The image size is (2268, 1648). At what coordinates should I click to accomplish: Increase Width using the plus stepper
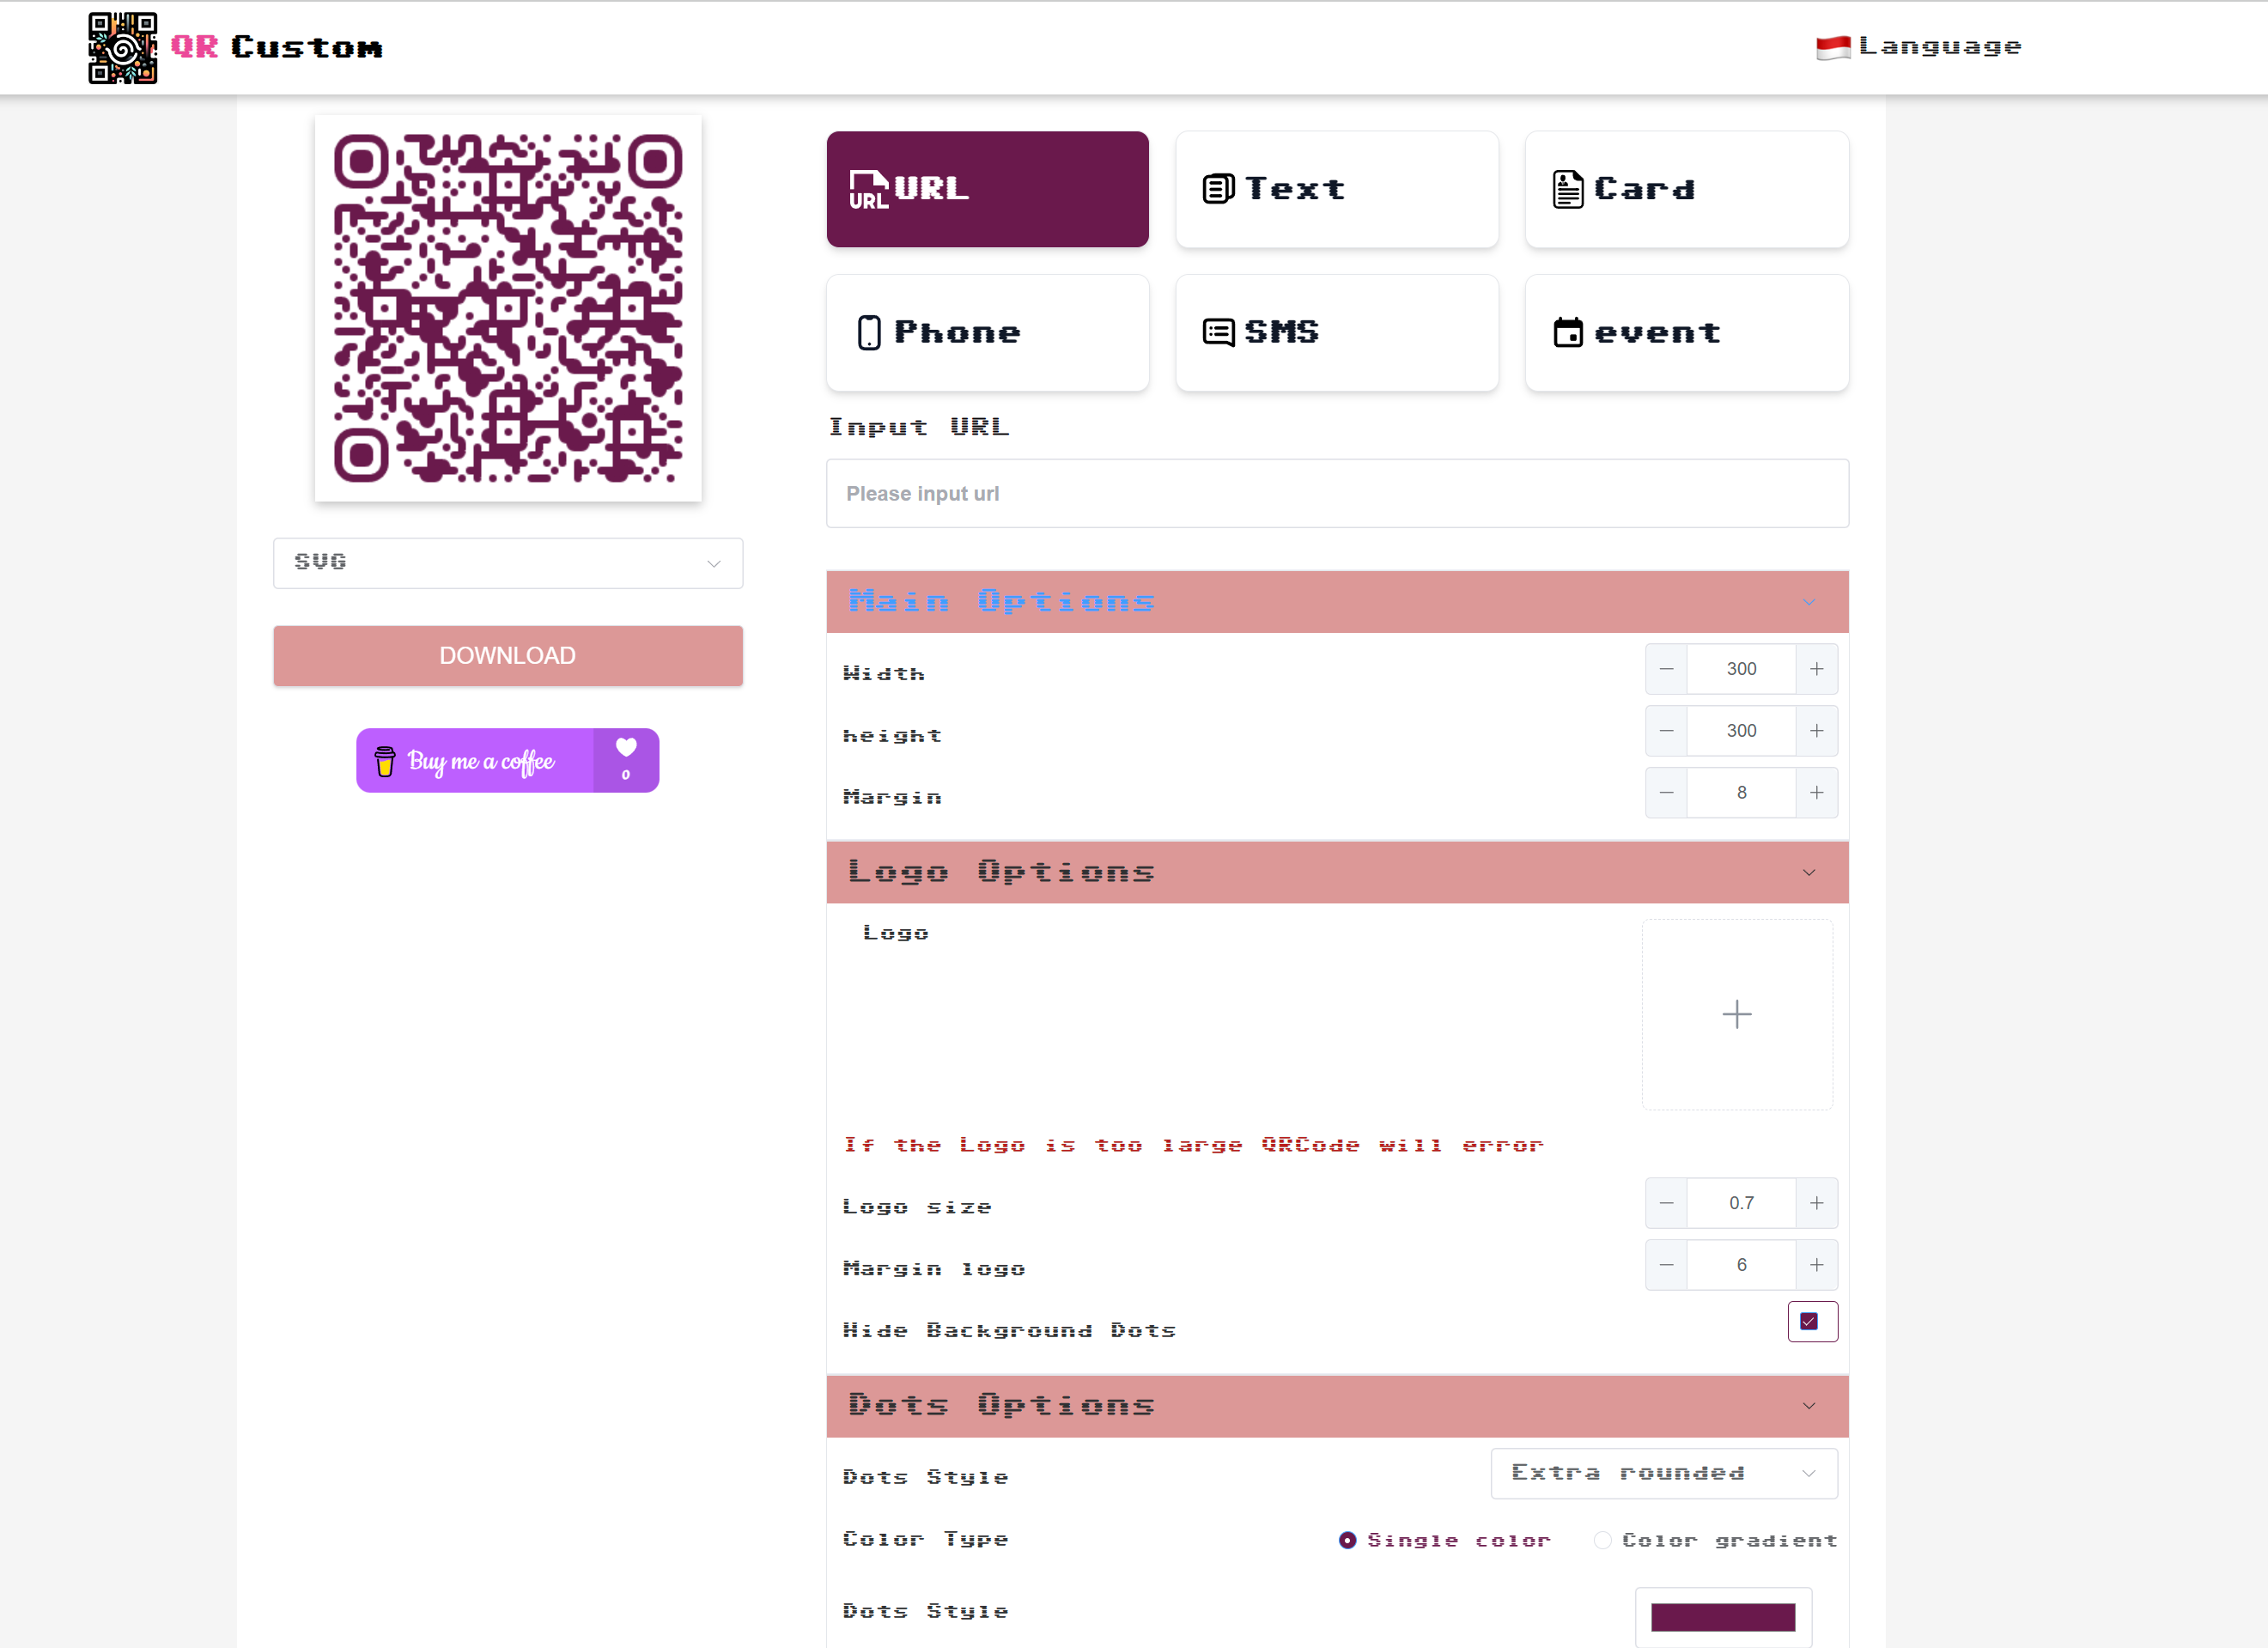click(x=1817, y=669)
